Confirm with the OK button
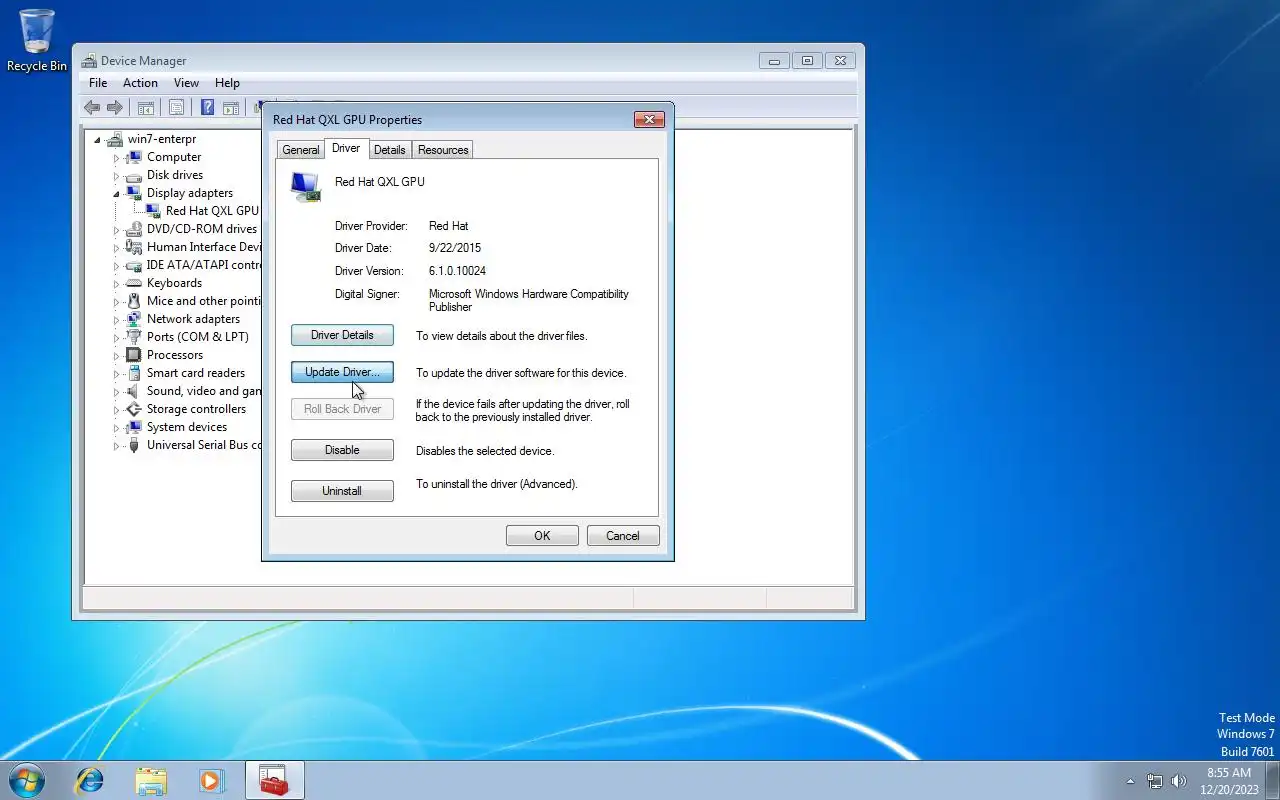1280x800 pixels. pyautogui.click(x=542, y=536)
